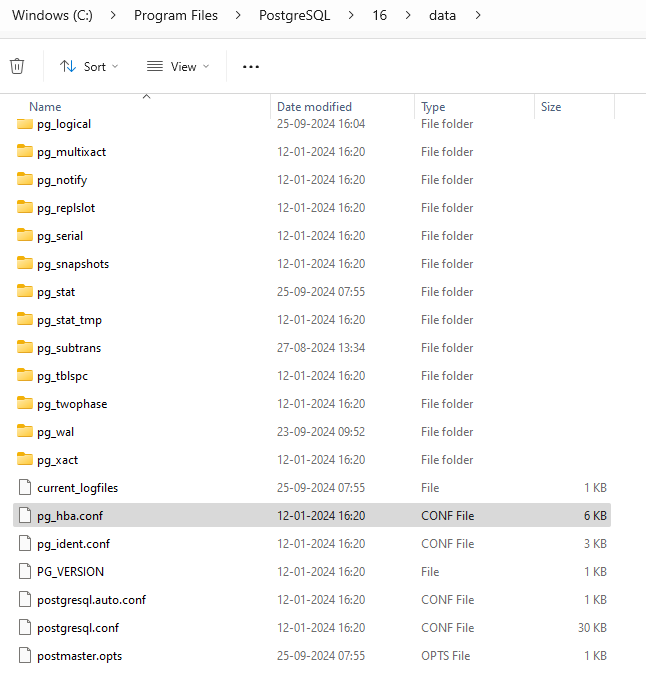Click the postgresql.conf file icon
This screenshot has height=675, width=646.
coord(25,627)
